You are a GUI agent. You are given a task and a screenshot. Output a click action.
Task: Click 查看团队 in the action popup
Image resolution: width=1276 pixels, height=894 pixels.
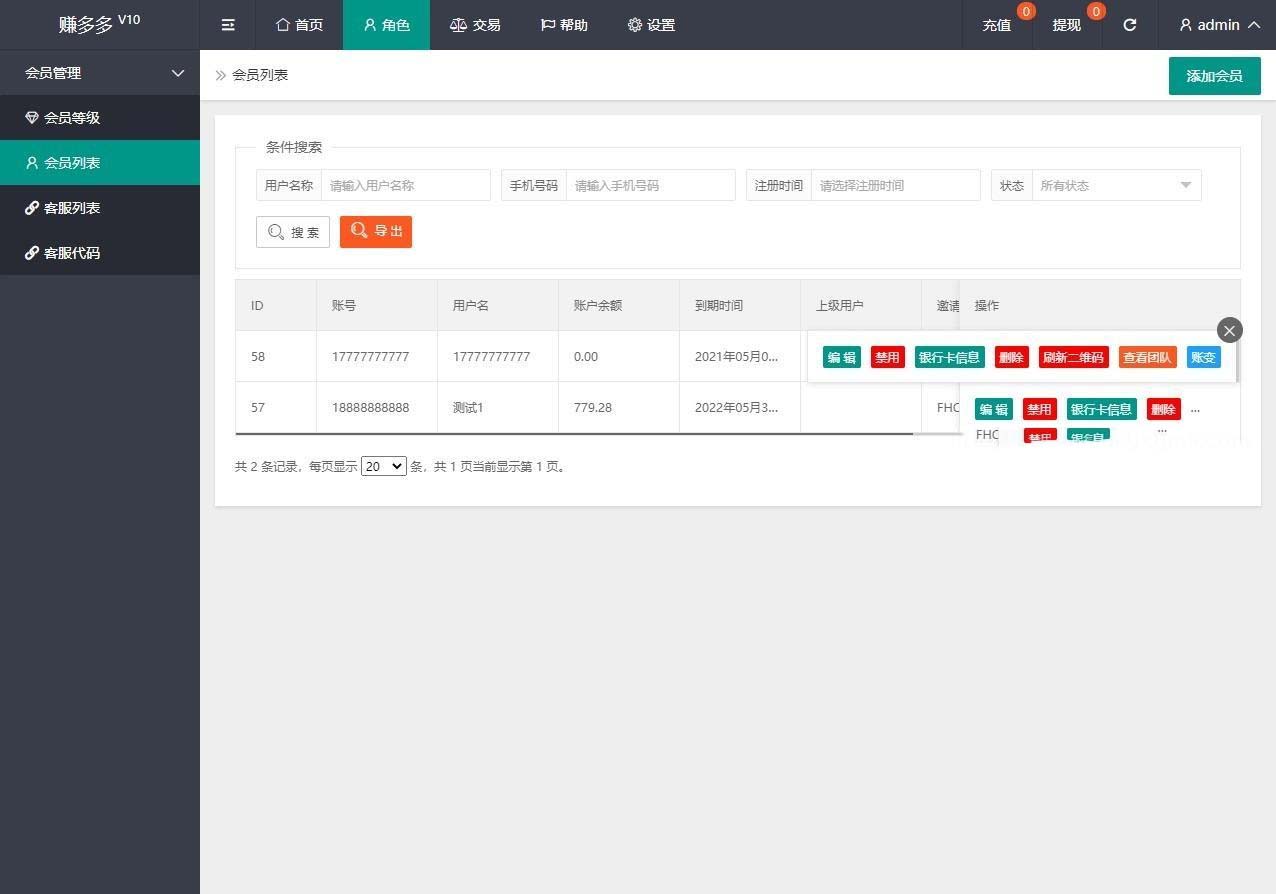tap(1147, 357)
